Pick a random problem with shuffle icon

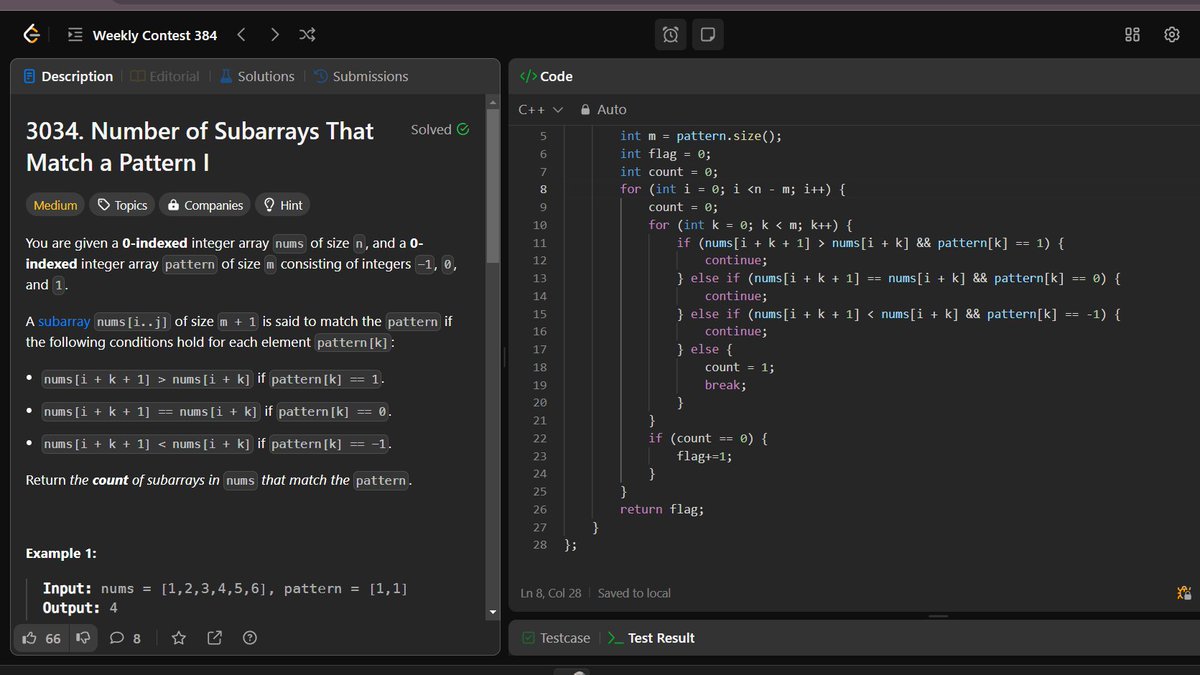click(x=307, y=35)
